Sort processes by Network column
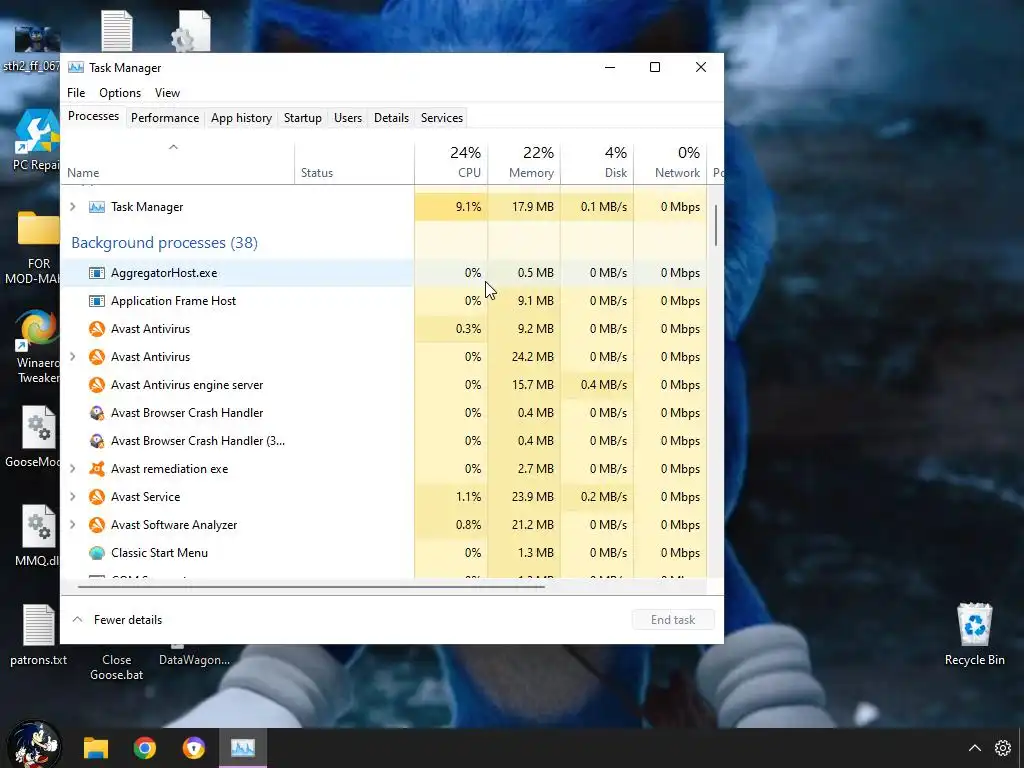 coord(671,163)
